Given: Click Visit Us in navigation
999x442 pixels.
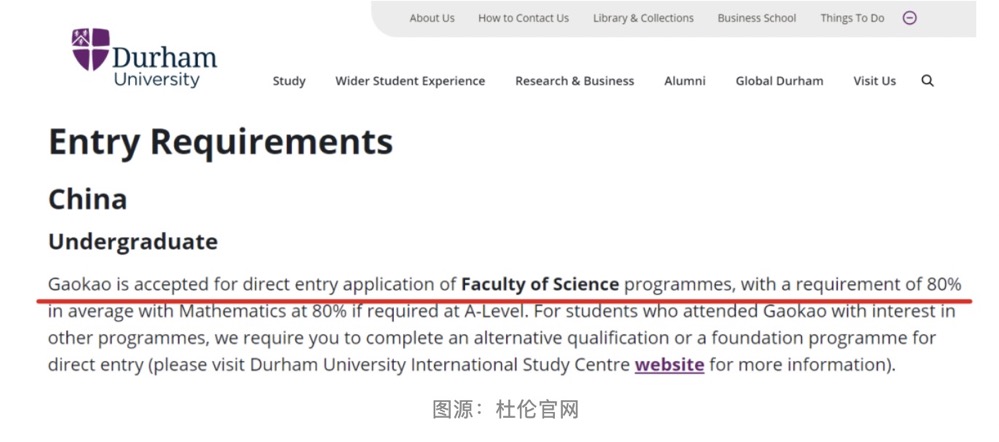Looking at the screenshot, I should tap(875, 81).
